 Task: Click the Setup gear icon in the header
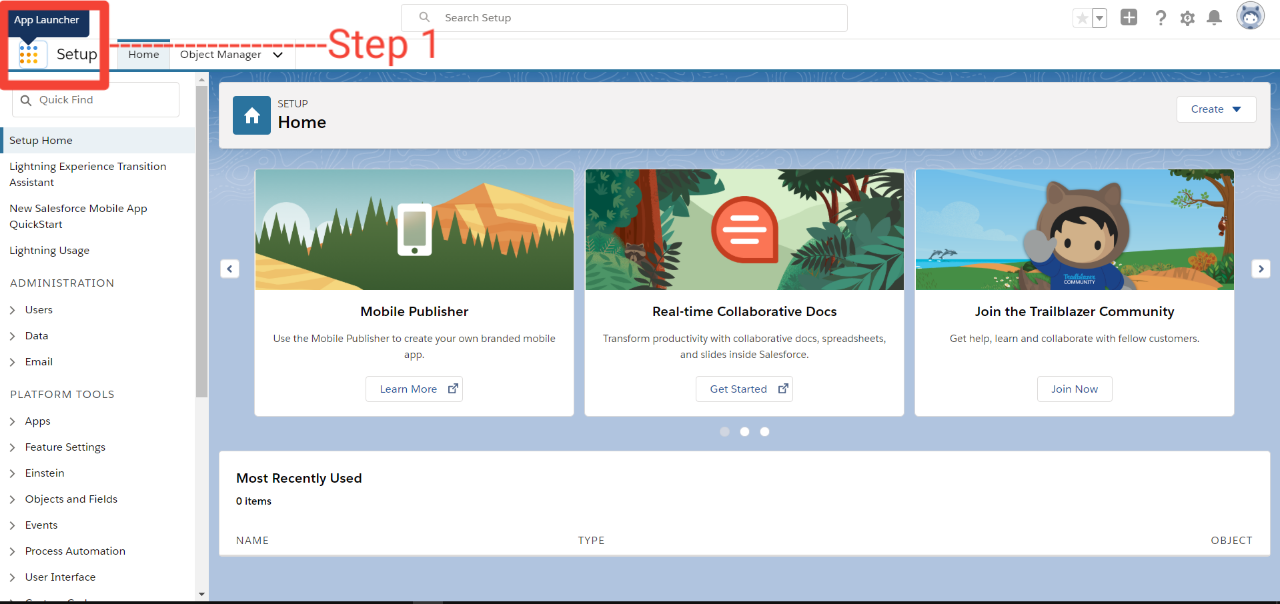pyautogui.click(x=1187, y=17)
